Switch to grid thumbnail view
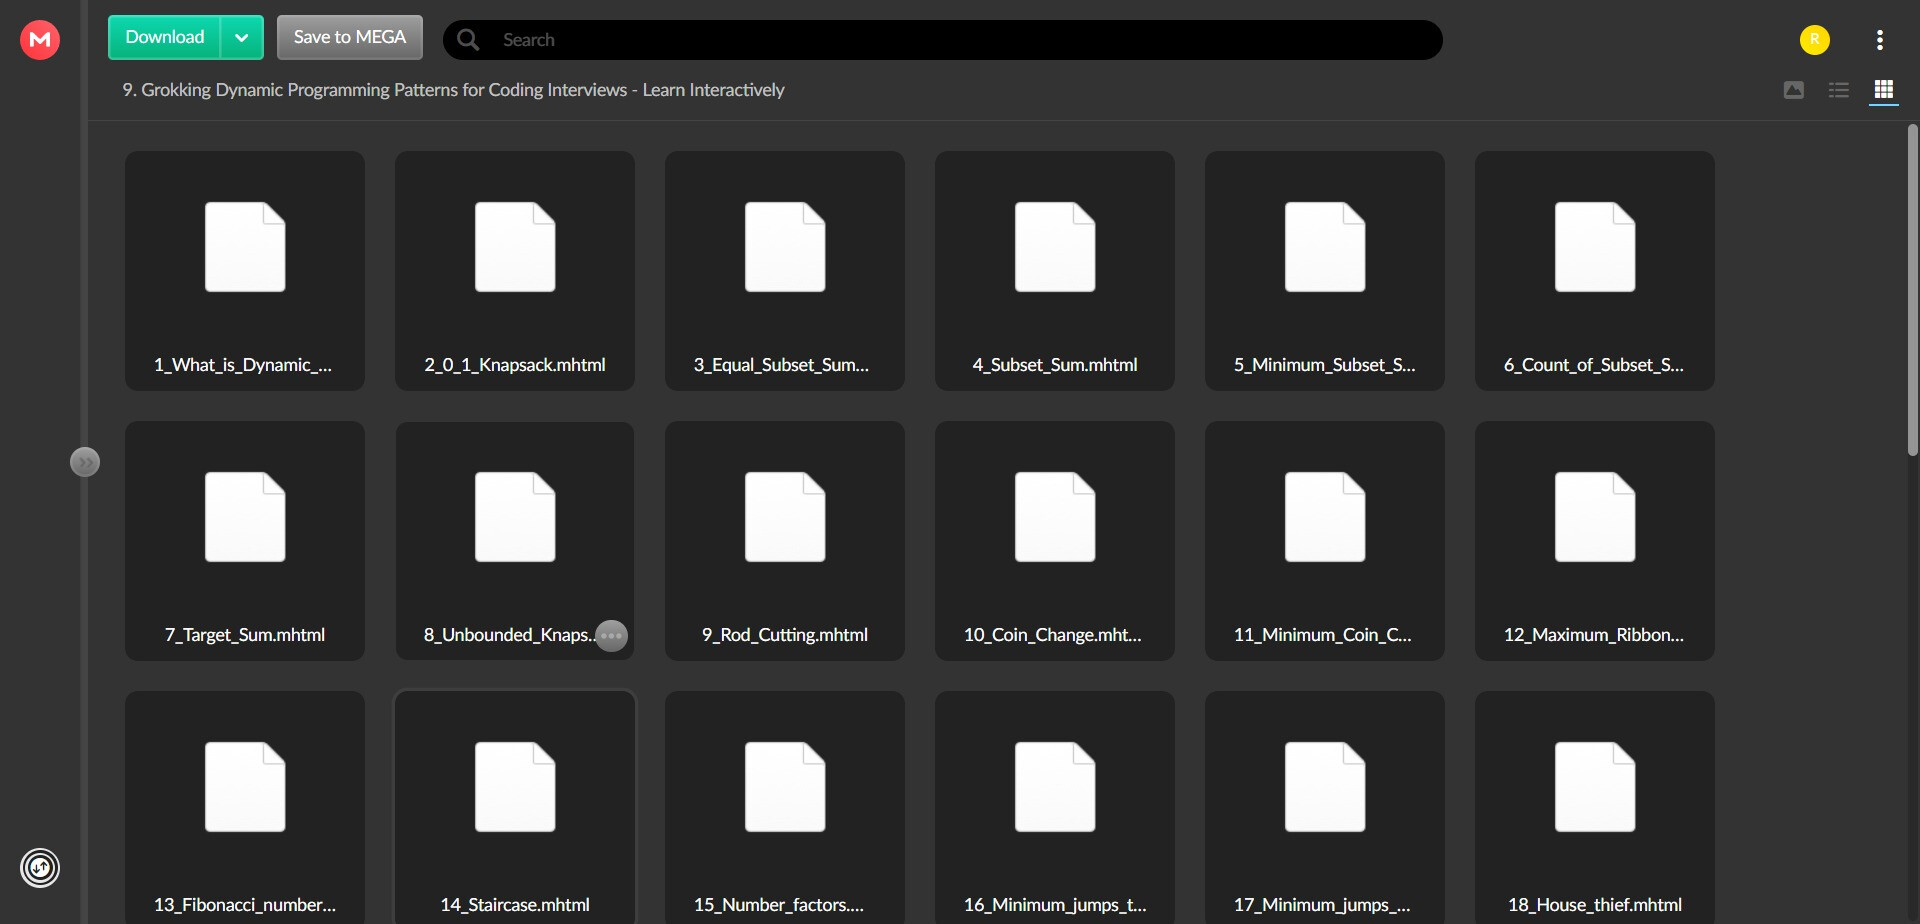 point(1884,90)
